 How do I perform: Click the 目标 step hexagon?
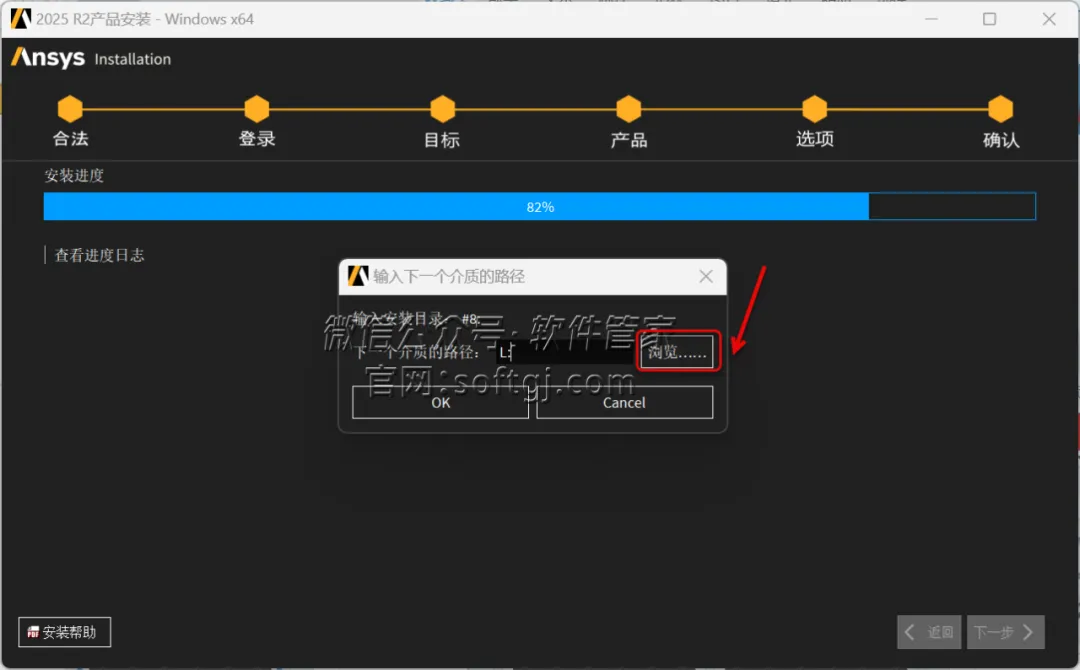(443, 109)
